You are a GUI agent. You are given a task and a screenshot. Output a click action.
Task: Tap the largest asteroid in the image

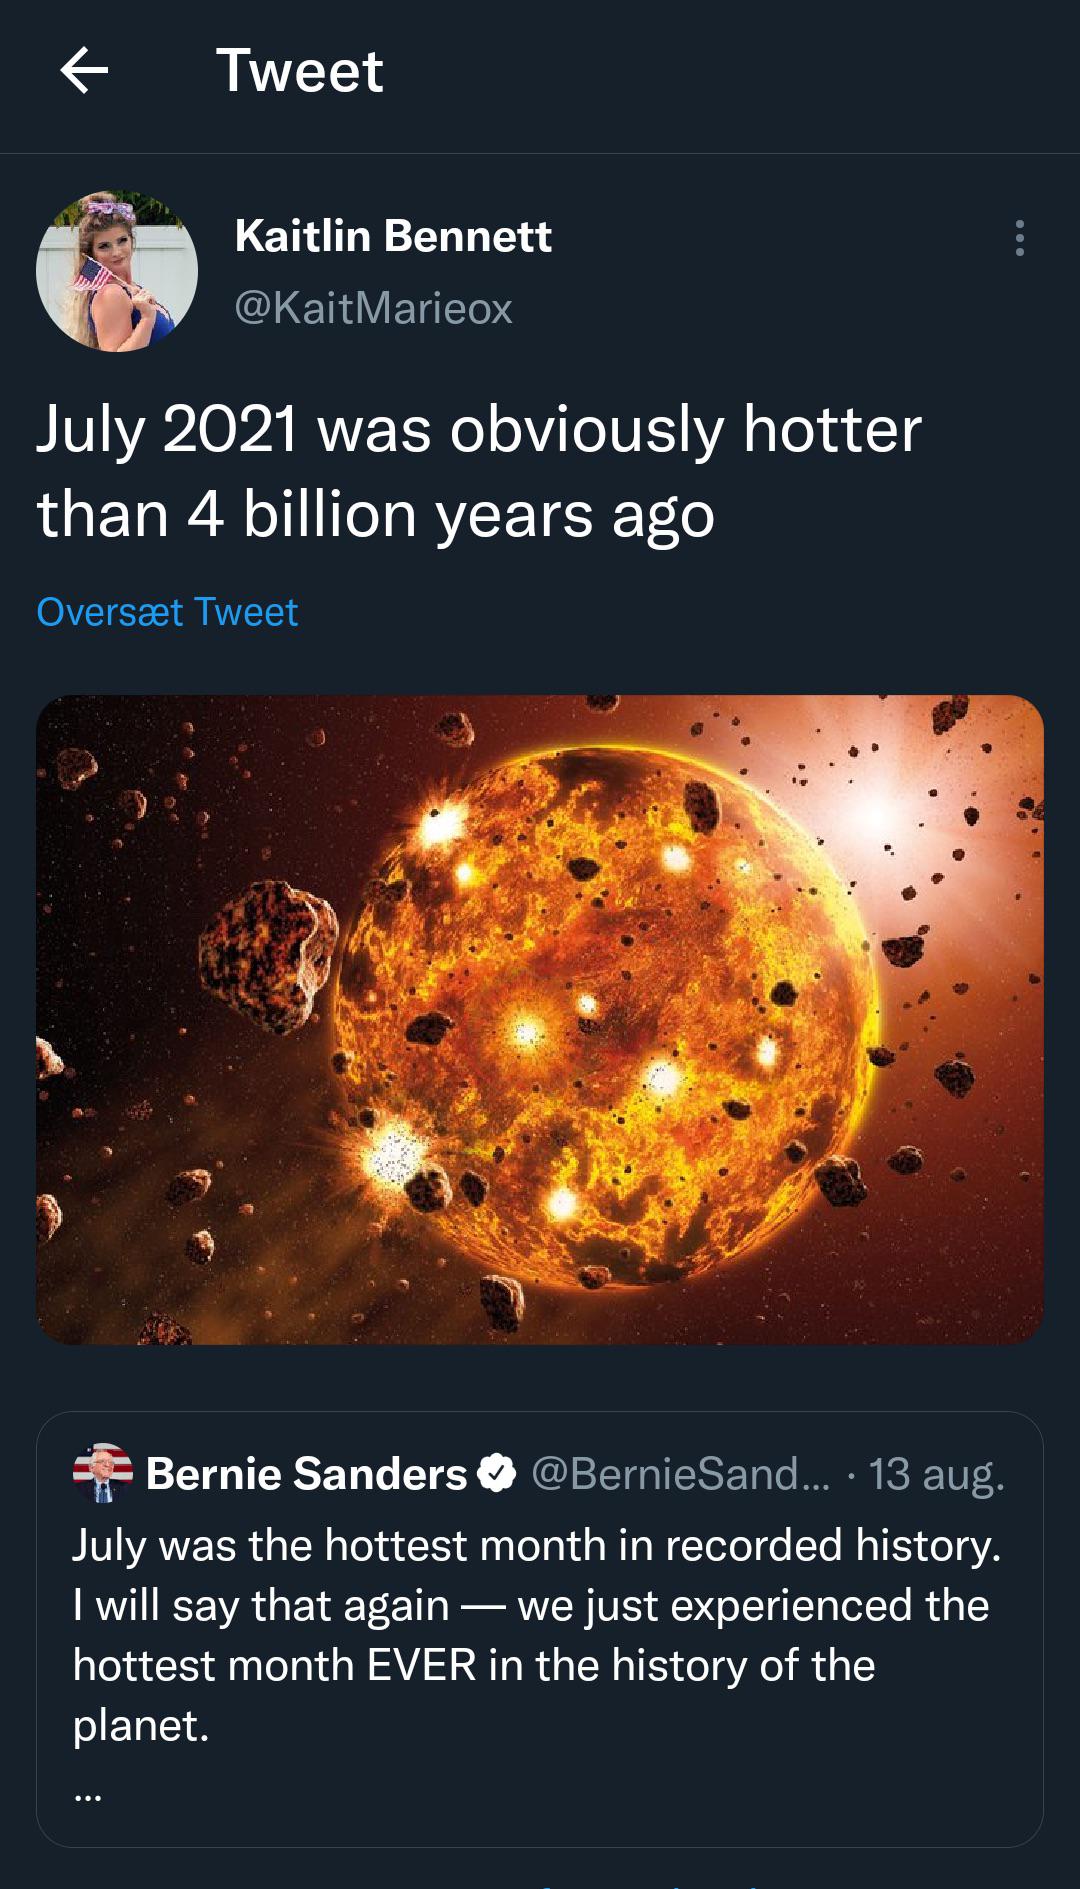[x=267, y=955]
